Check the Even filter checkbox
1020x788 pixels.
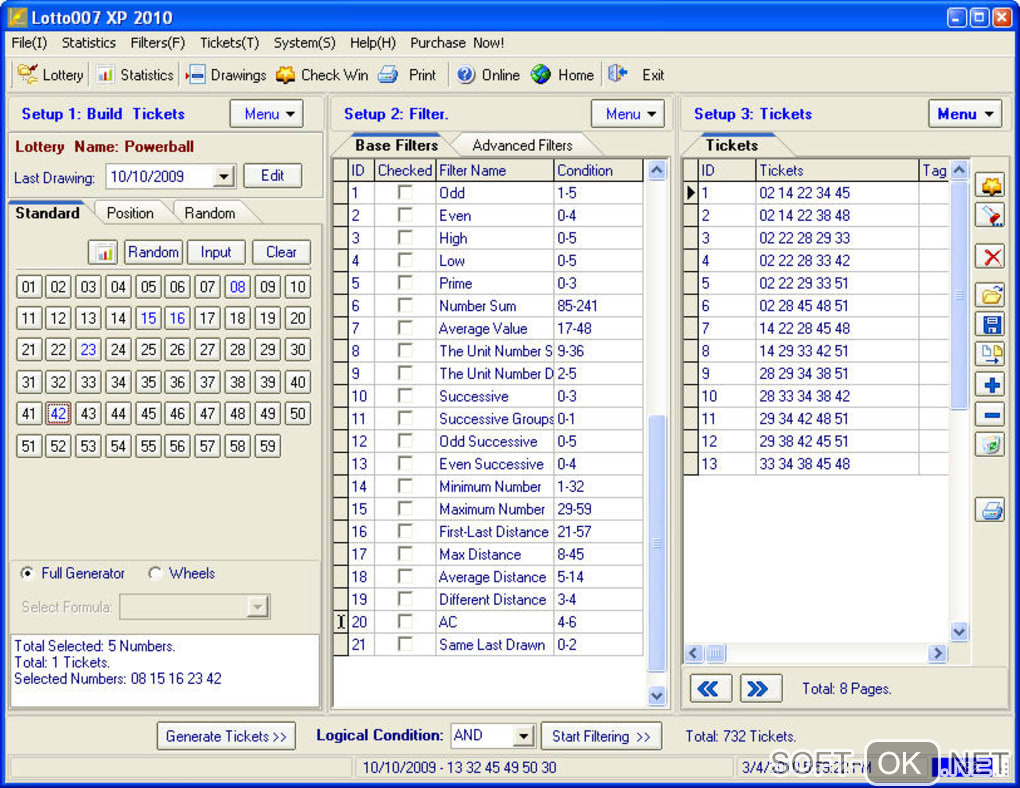pyautogui.click(x=405, y=215)
